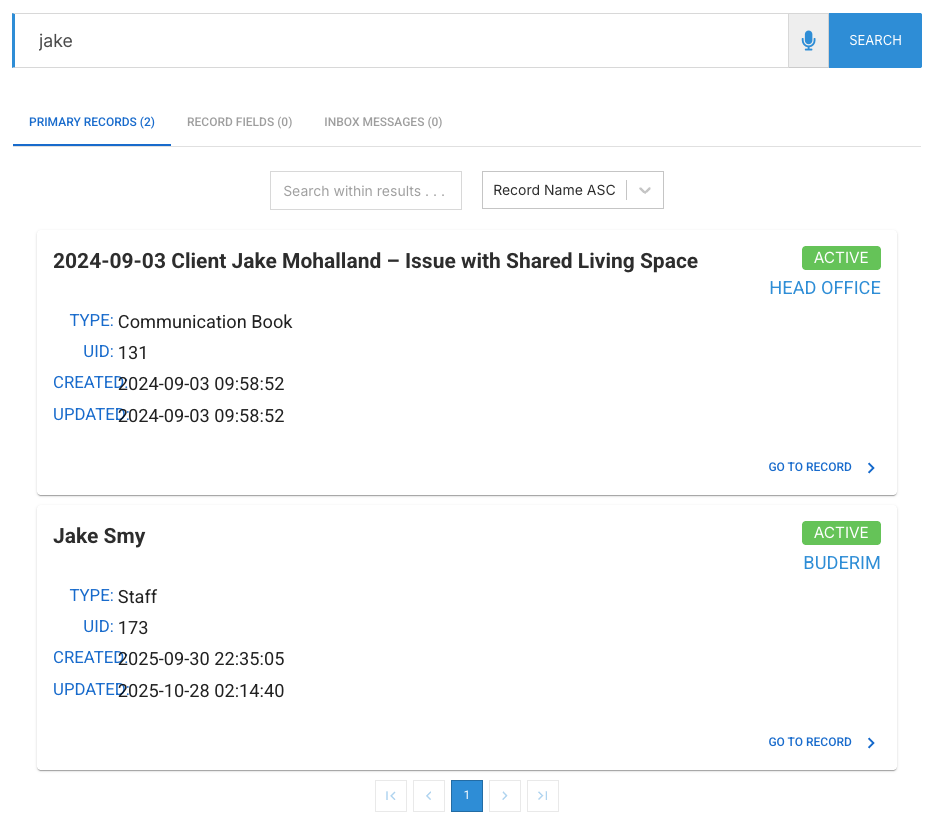The image size is (934, 821).
Task: Switch to the Primary Records (2) tab
Action: [92, 122]
